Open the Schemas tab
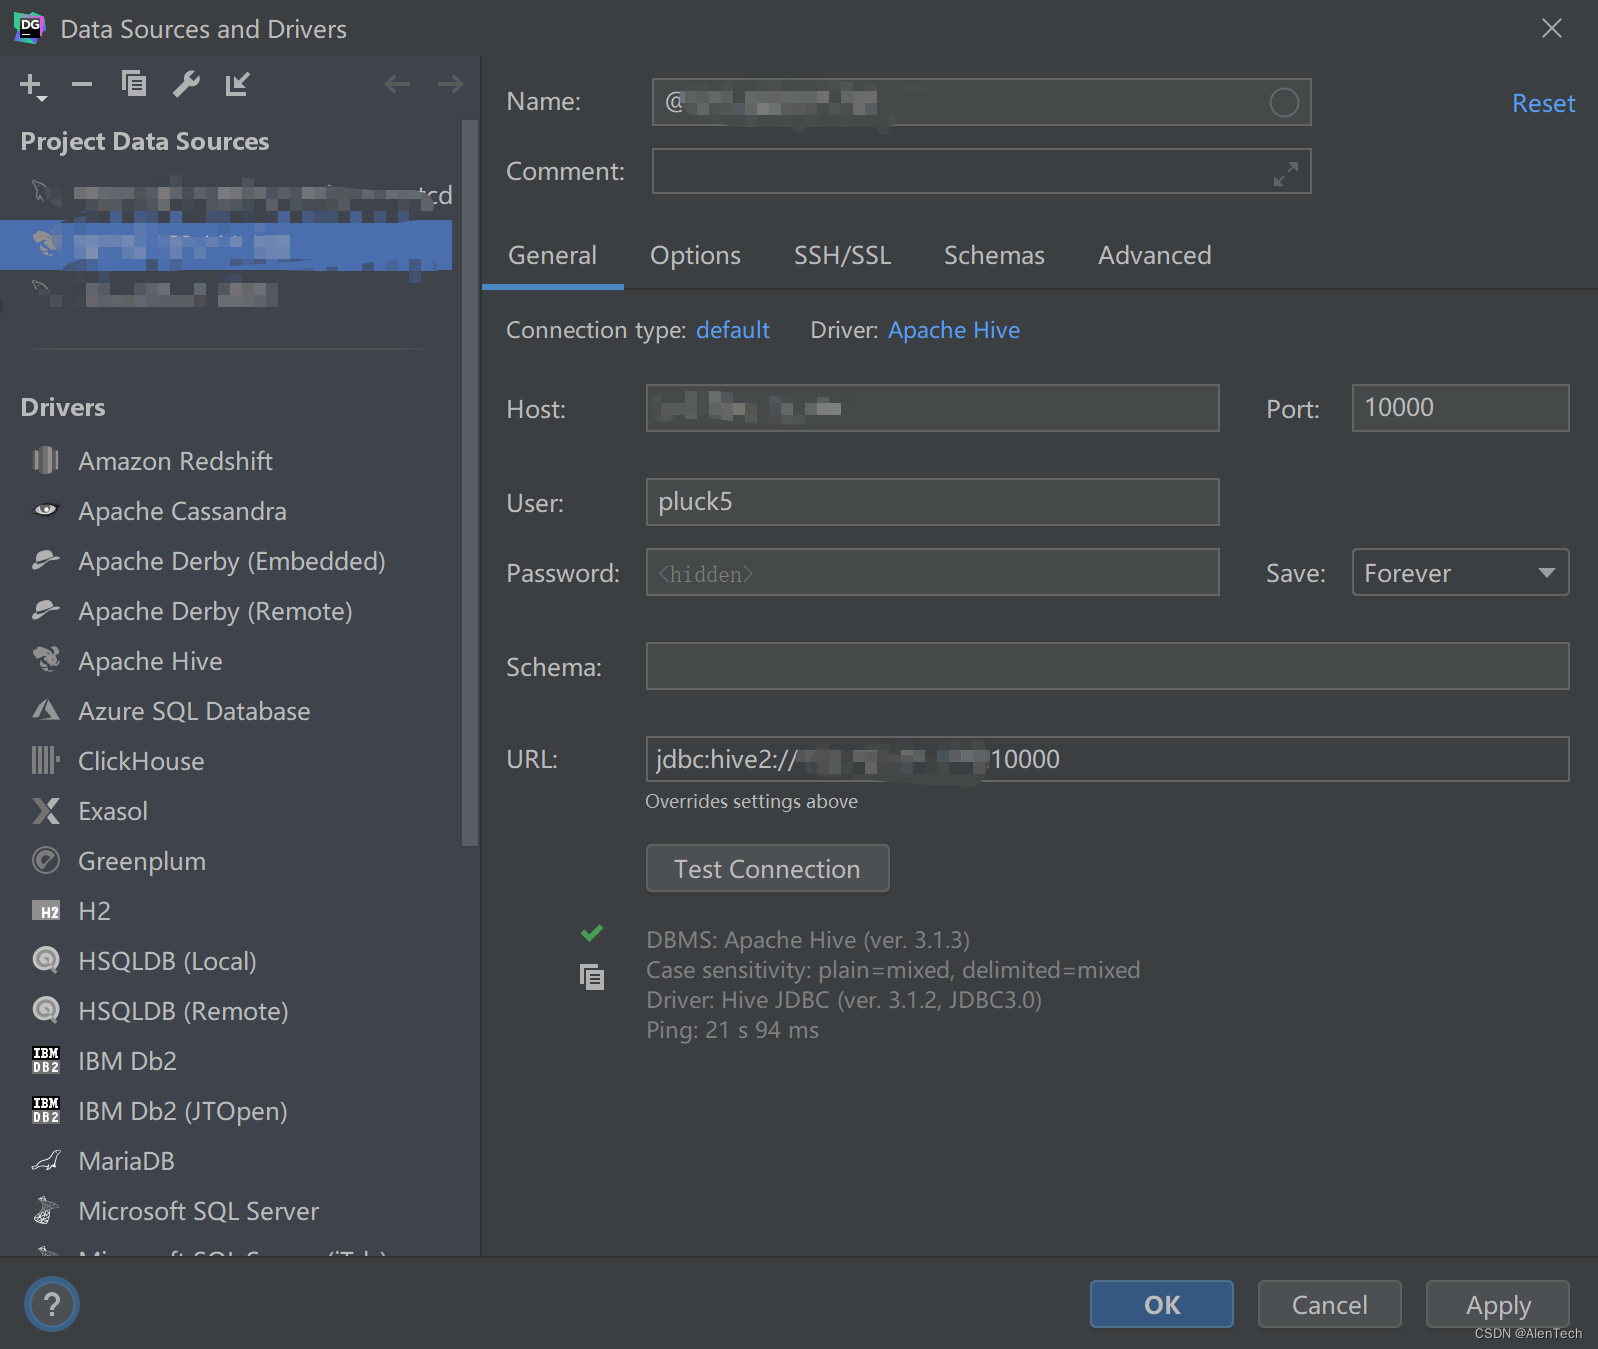 tap(994, 256)
